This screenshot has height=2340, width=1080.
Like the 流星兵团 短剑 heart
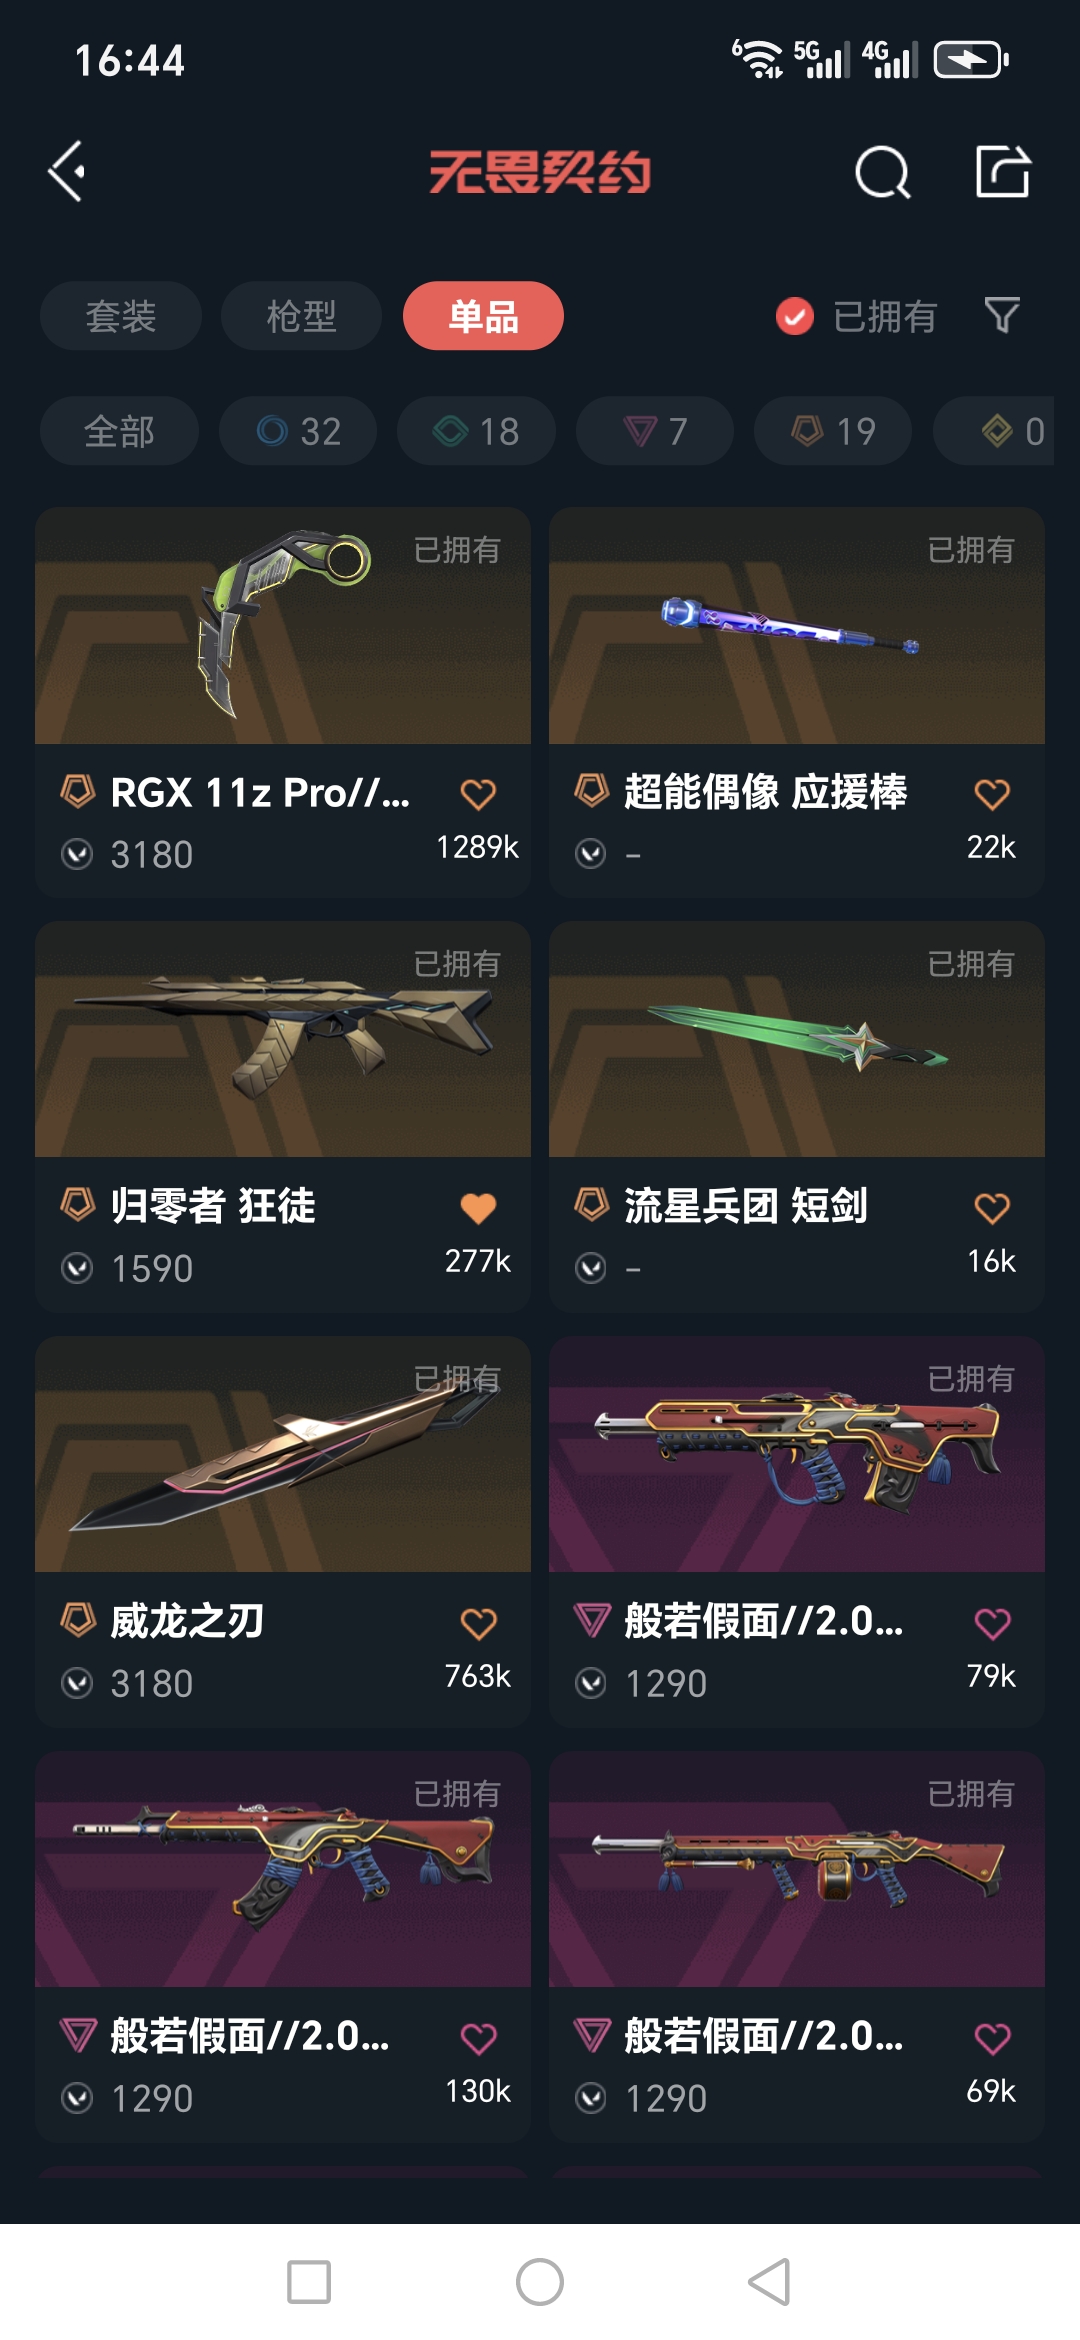pos(992,1208)
